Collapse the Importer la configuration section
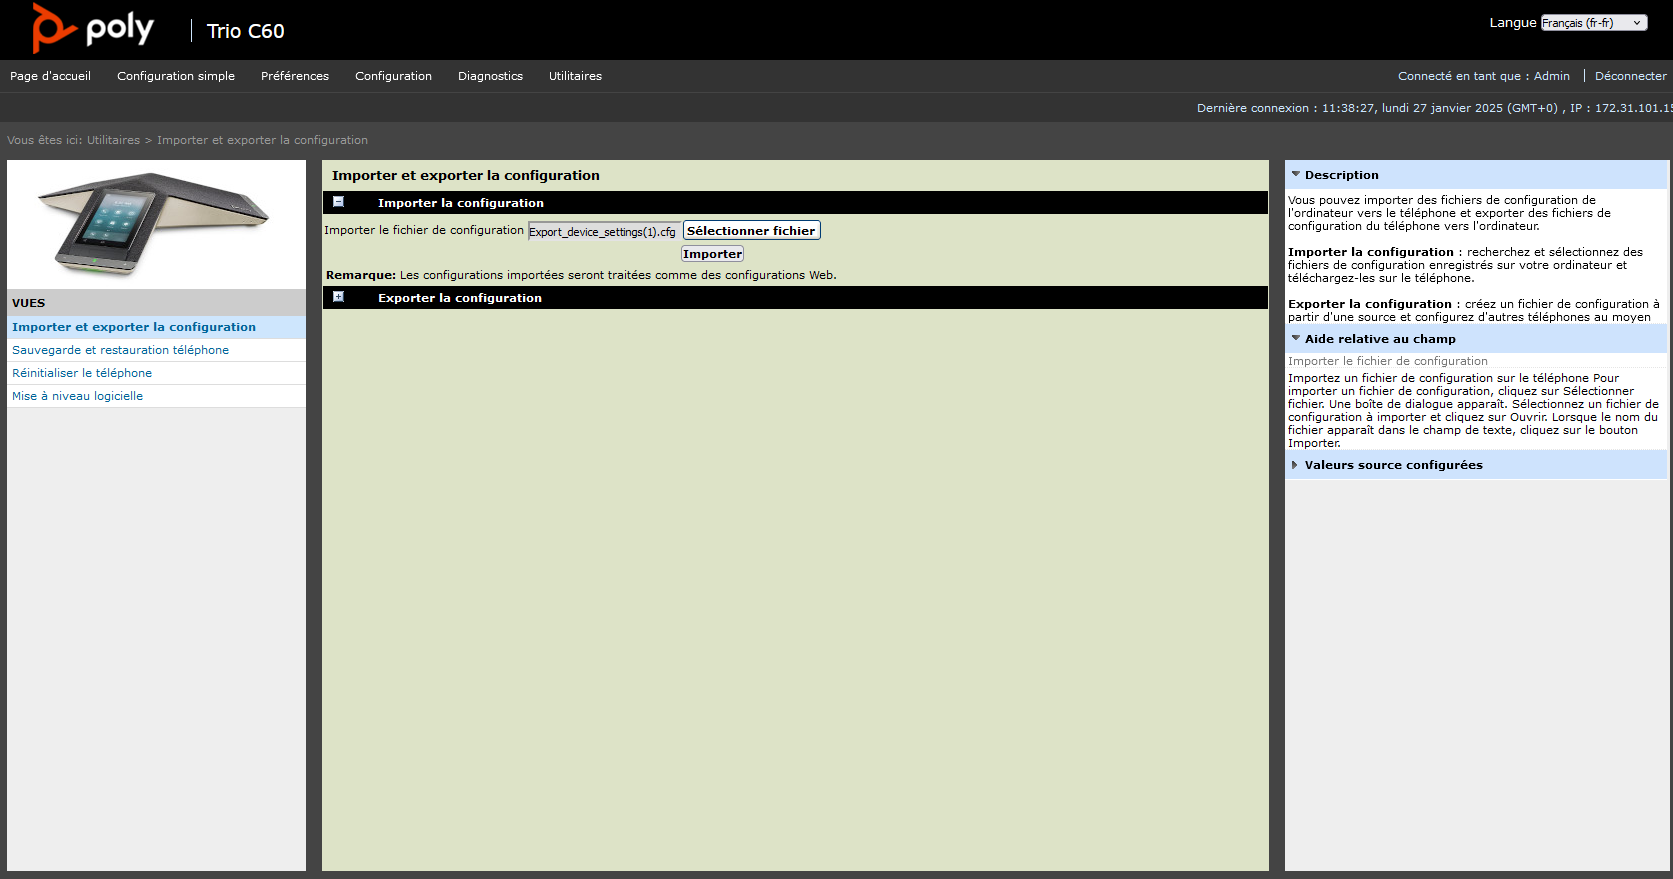This screenshot has width=1673, height=879. click(x=338, y=202)
